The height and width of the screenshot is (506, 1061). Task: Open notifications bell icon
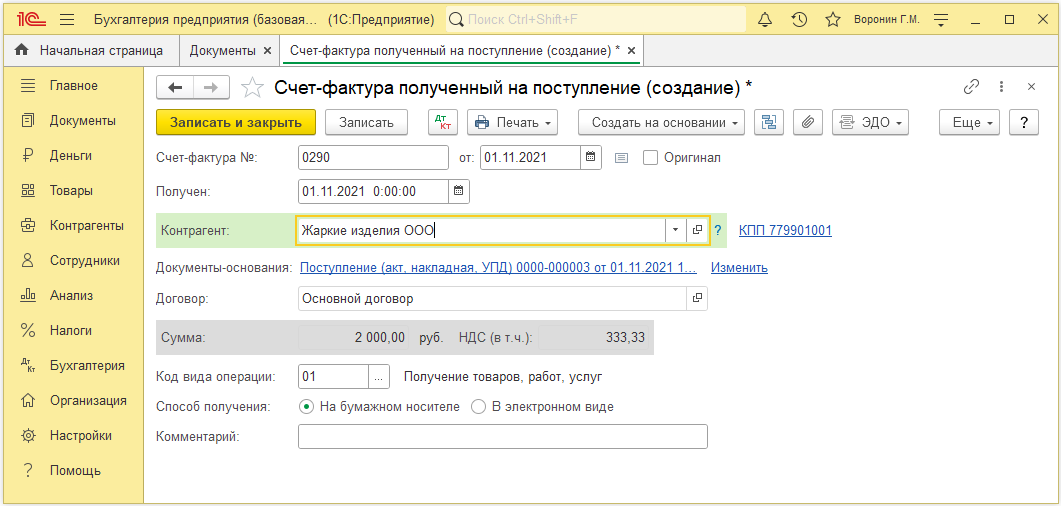[765, 20]
